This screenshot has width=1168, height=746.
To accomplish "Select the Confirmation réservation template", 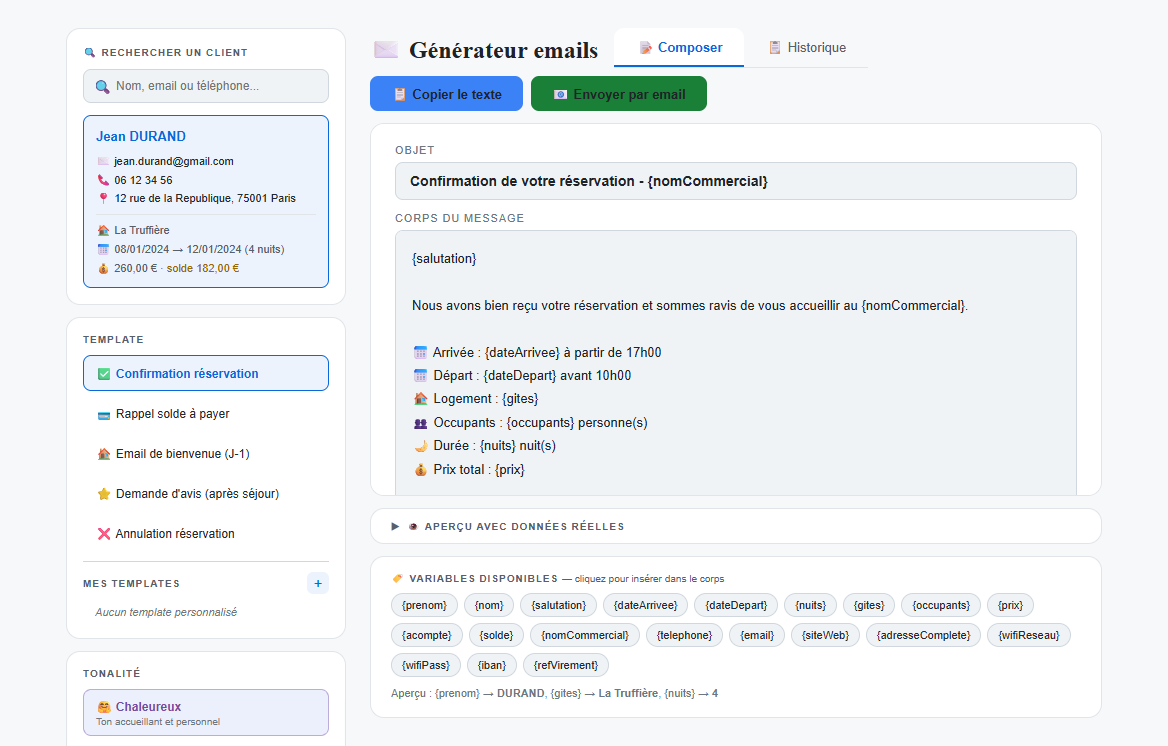I will click(x=206, y=373).
